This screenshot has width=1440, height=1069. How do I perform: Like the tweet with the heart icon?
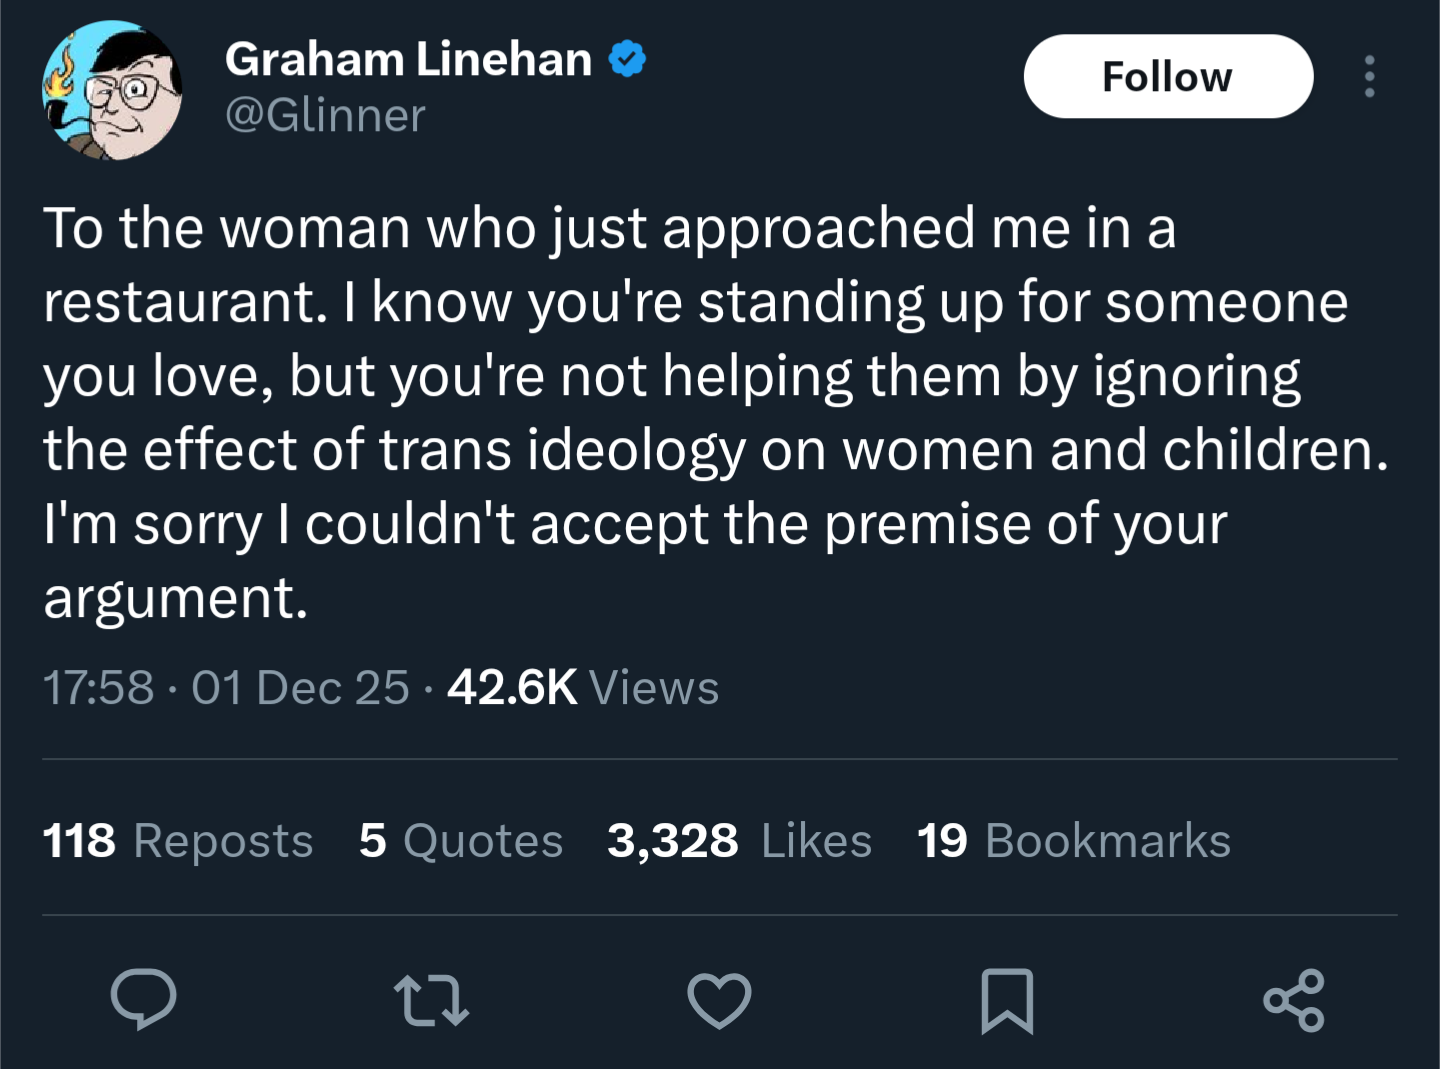click(x=719, y=1001)
